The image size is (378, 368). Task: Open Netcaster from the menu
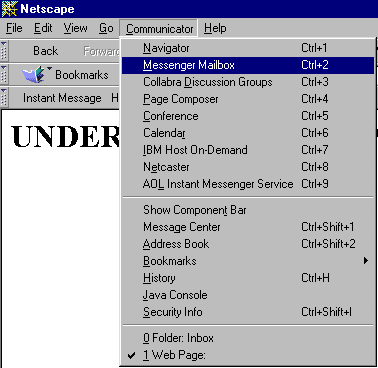click(248, 167)
